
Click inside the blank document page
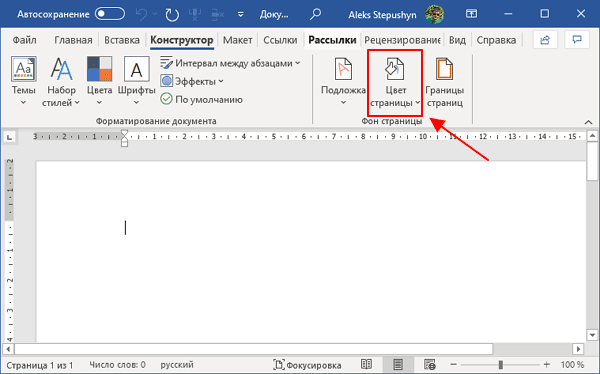click(311, 252)
